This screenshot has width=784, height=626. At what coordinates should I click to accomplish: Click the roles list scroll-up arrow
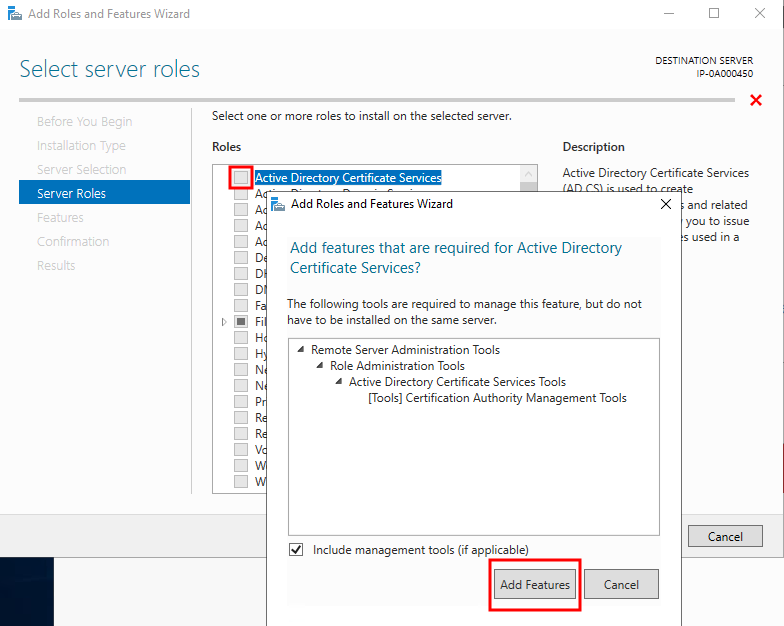click(x=528, y=174)
